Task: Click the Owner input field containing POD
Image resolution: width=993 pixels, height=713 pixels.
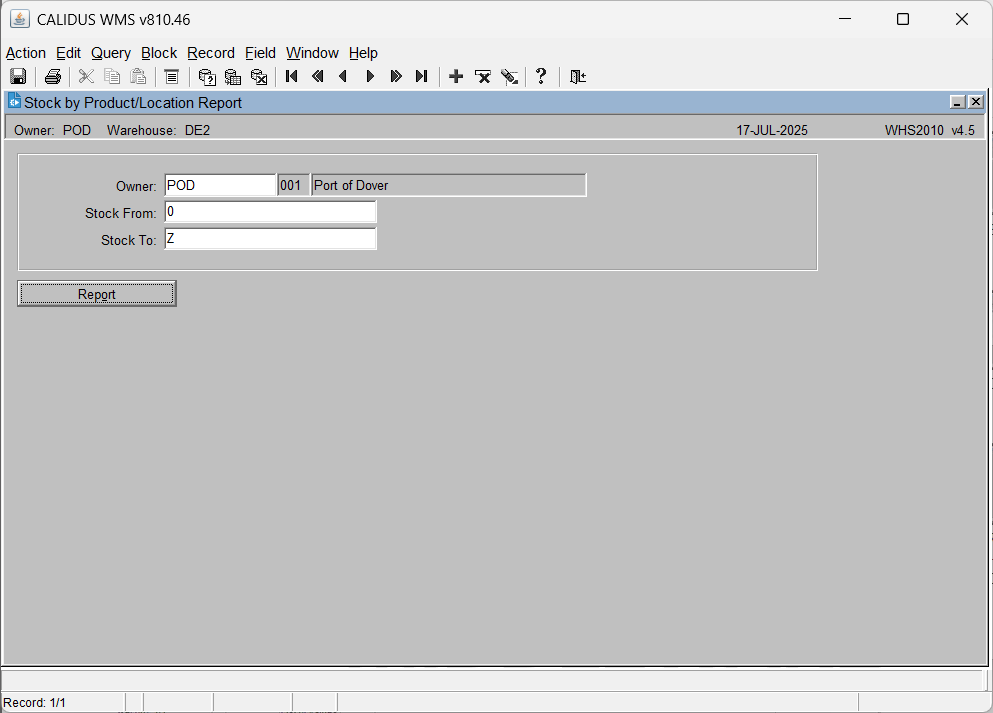Action: click(220, 185)
